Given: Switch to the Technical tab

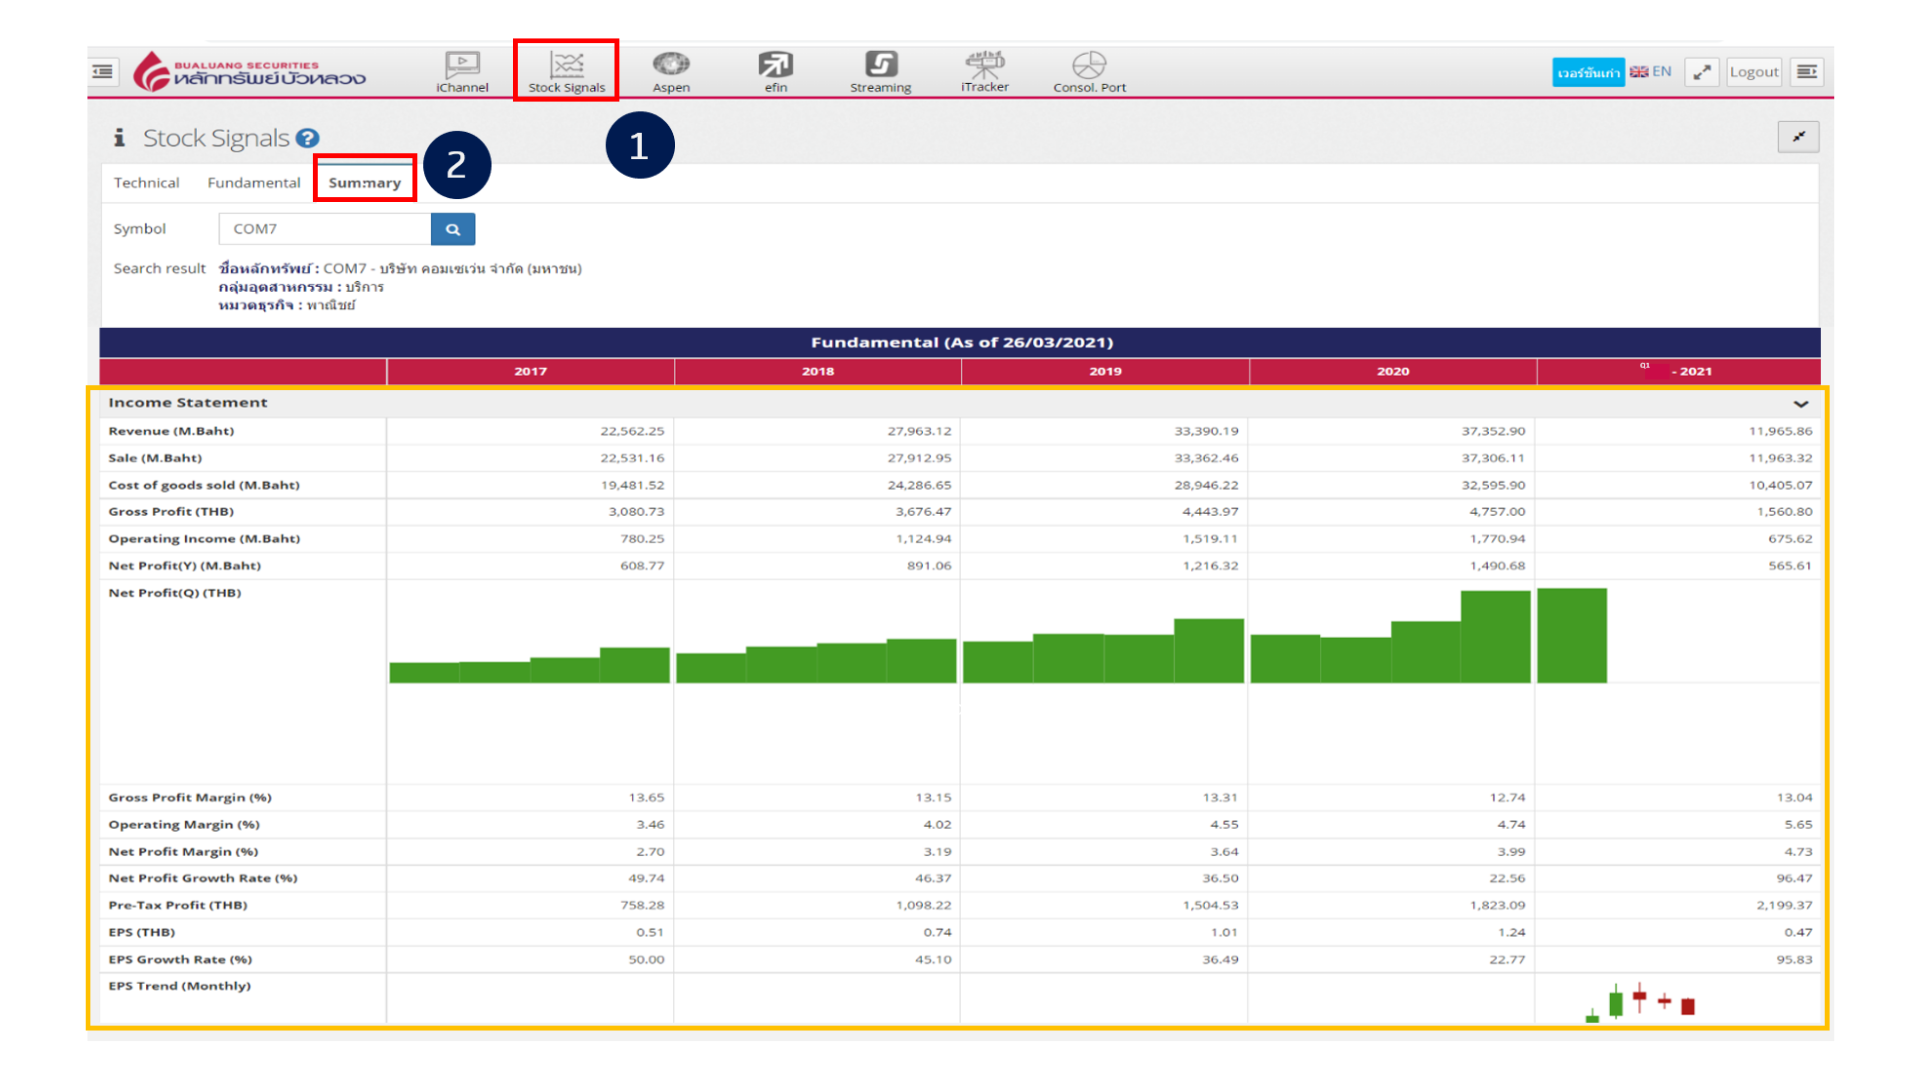Looking at the screenshot, I should [146, 182].
